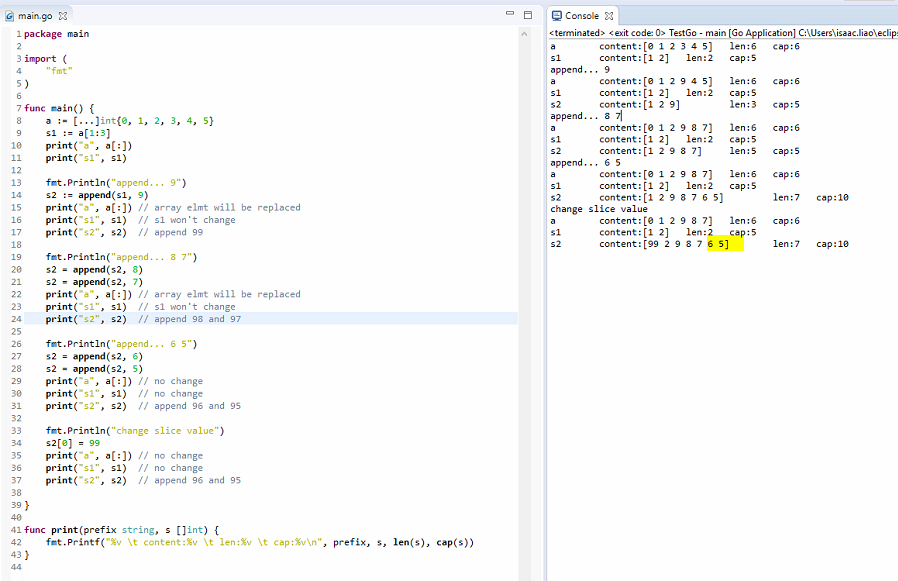Click the "change slice value" console output line
Viewport: 898px width, 581px height.
599,209
